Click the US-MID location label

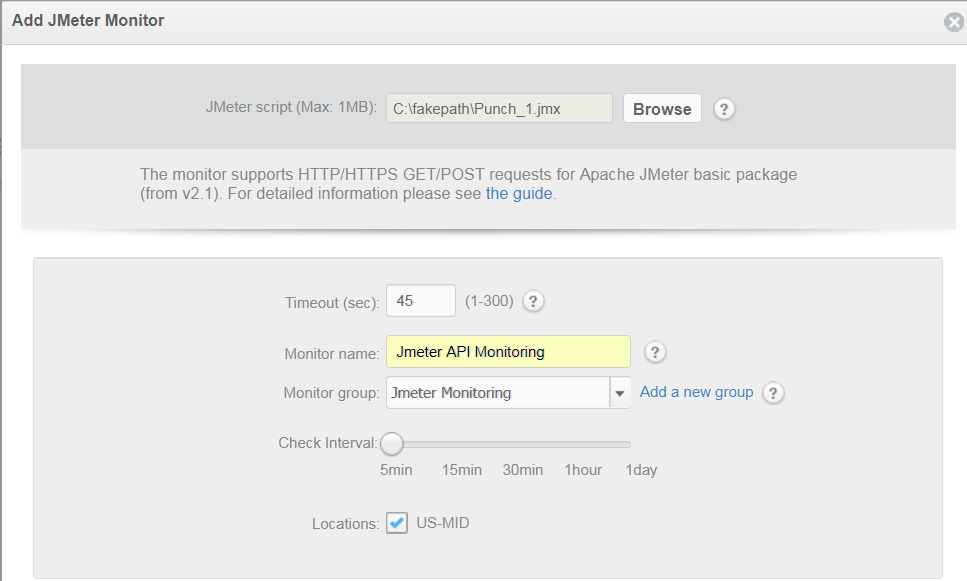443,523
